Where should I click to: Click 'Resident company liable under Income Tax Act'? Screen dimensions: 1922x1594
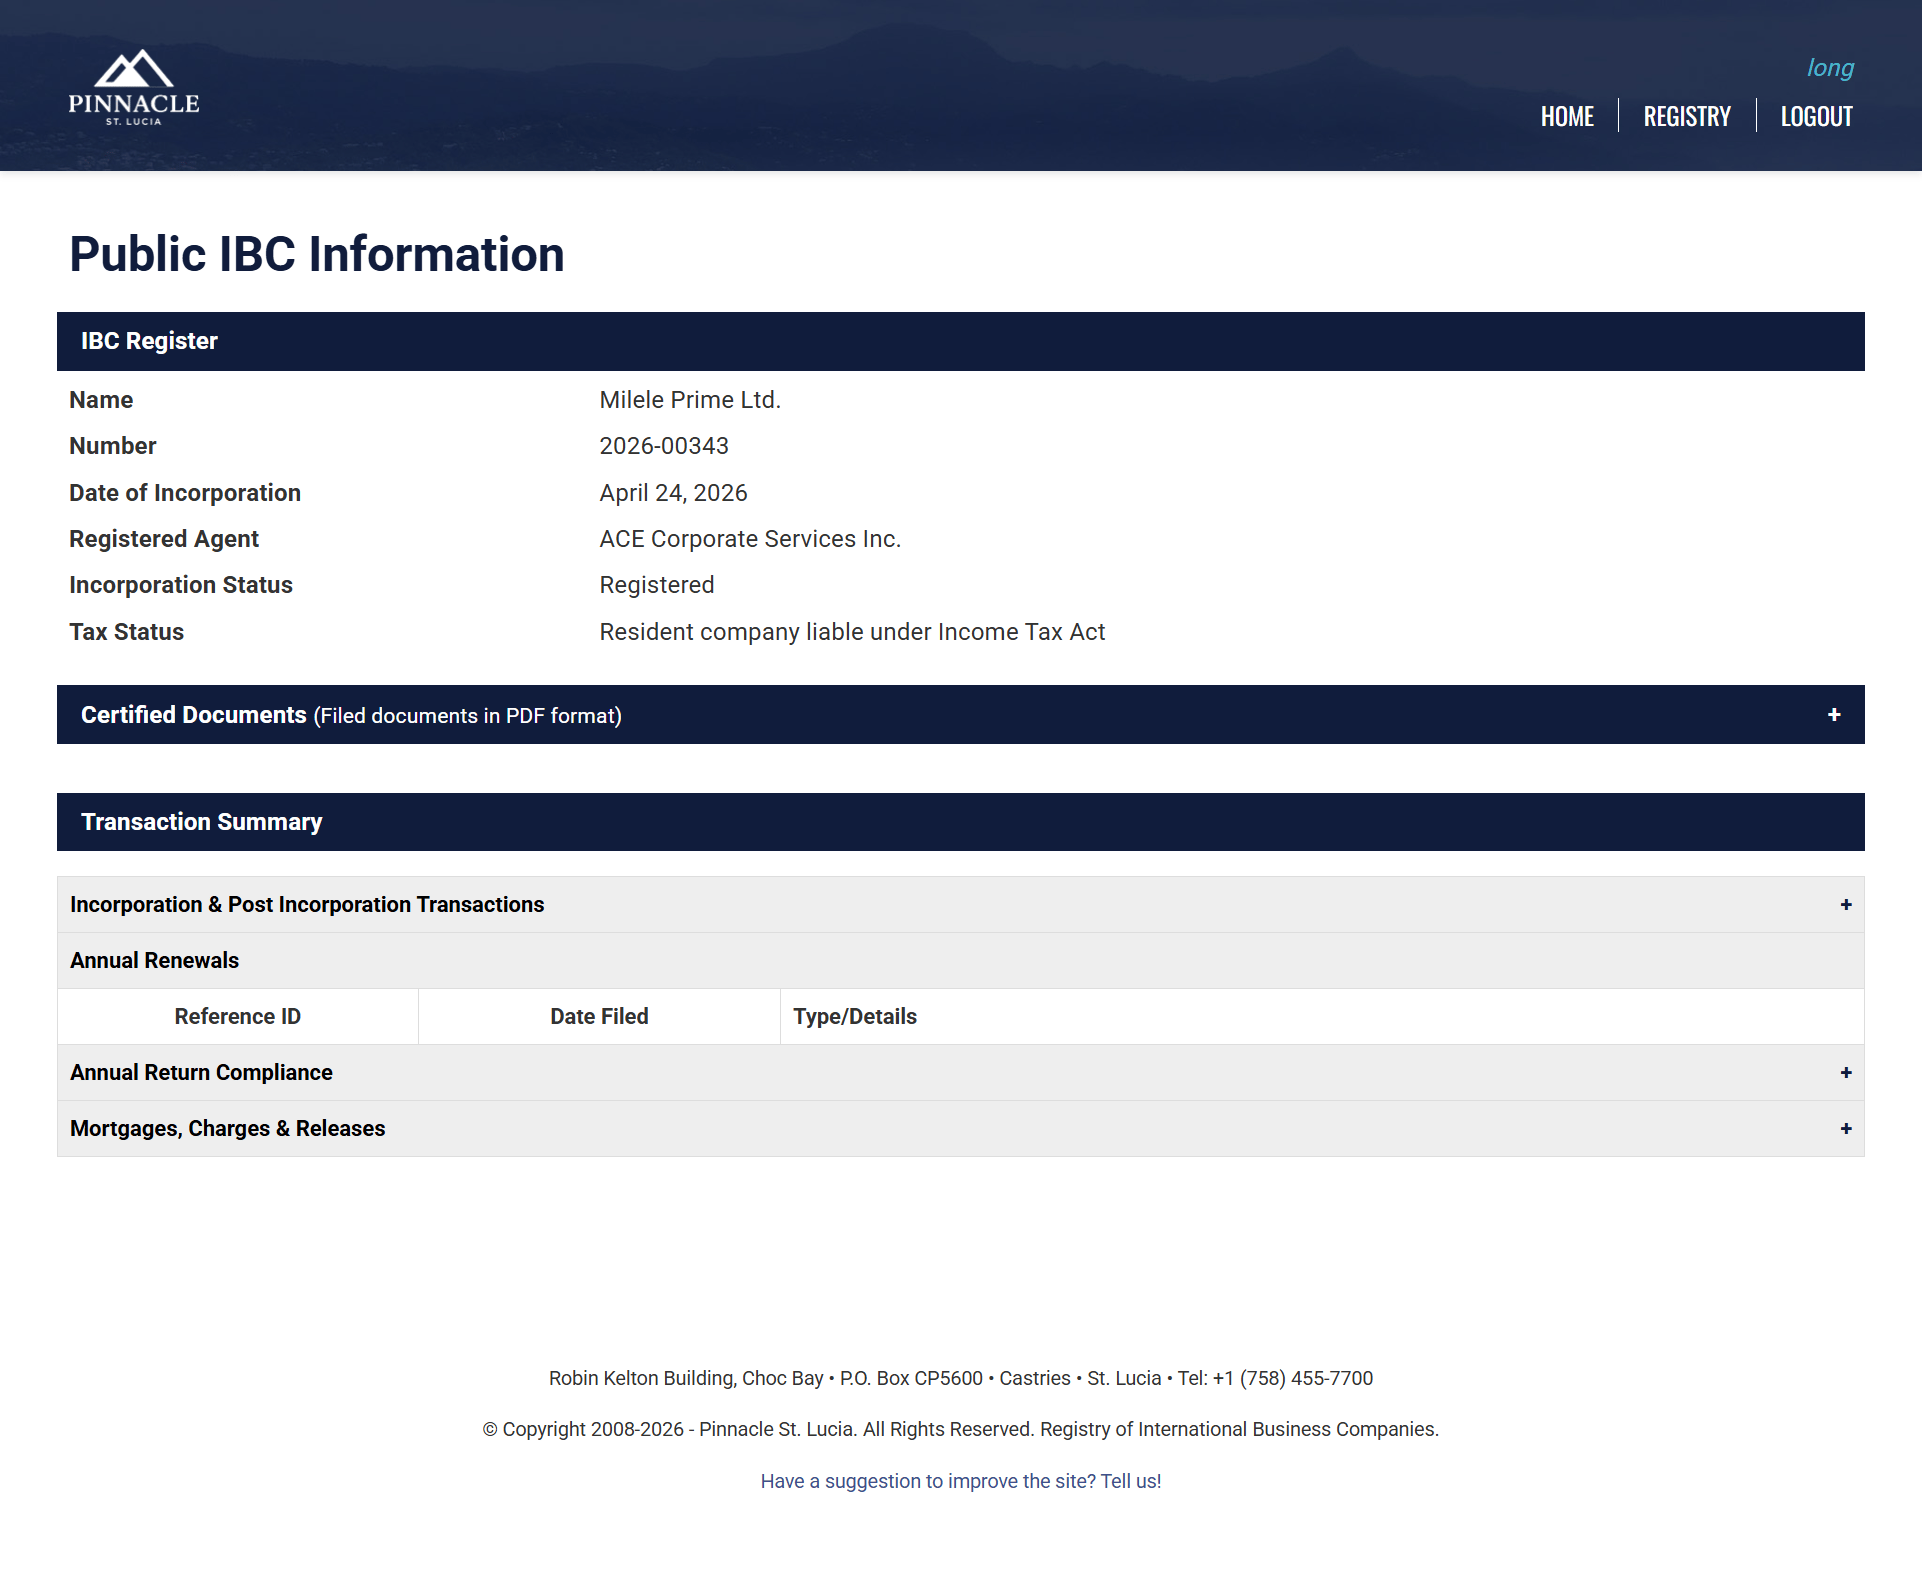pos(852,632)
